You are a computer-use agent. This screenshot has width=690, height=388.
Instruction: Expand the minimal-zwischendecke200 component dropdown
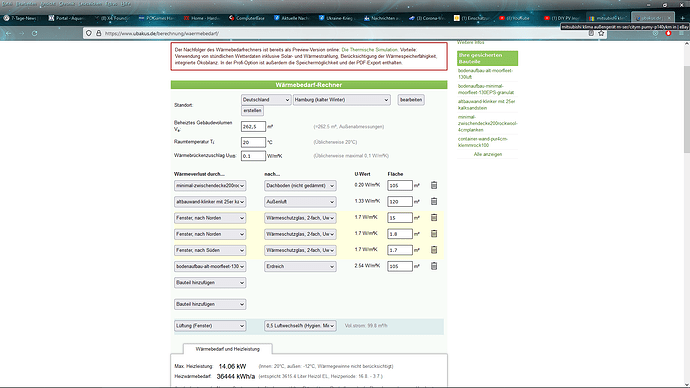pyautogui.click(x=210, y=186)
